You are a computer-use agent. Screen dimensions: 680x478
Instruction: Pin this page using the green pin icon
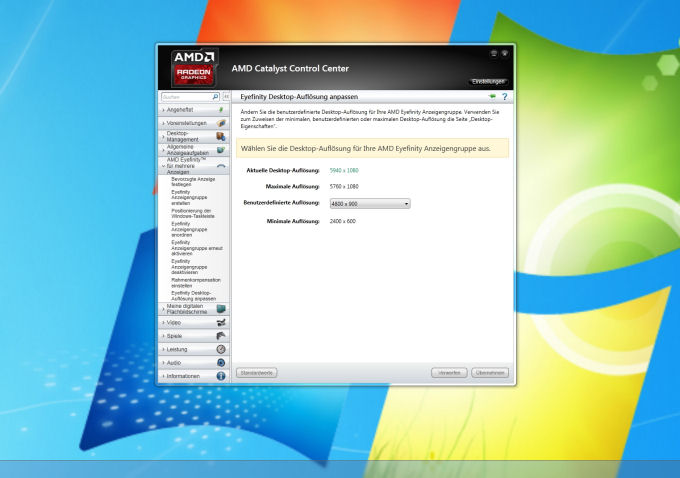492,96
